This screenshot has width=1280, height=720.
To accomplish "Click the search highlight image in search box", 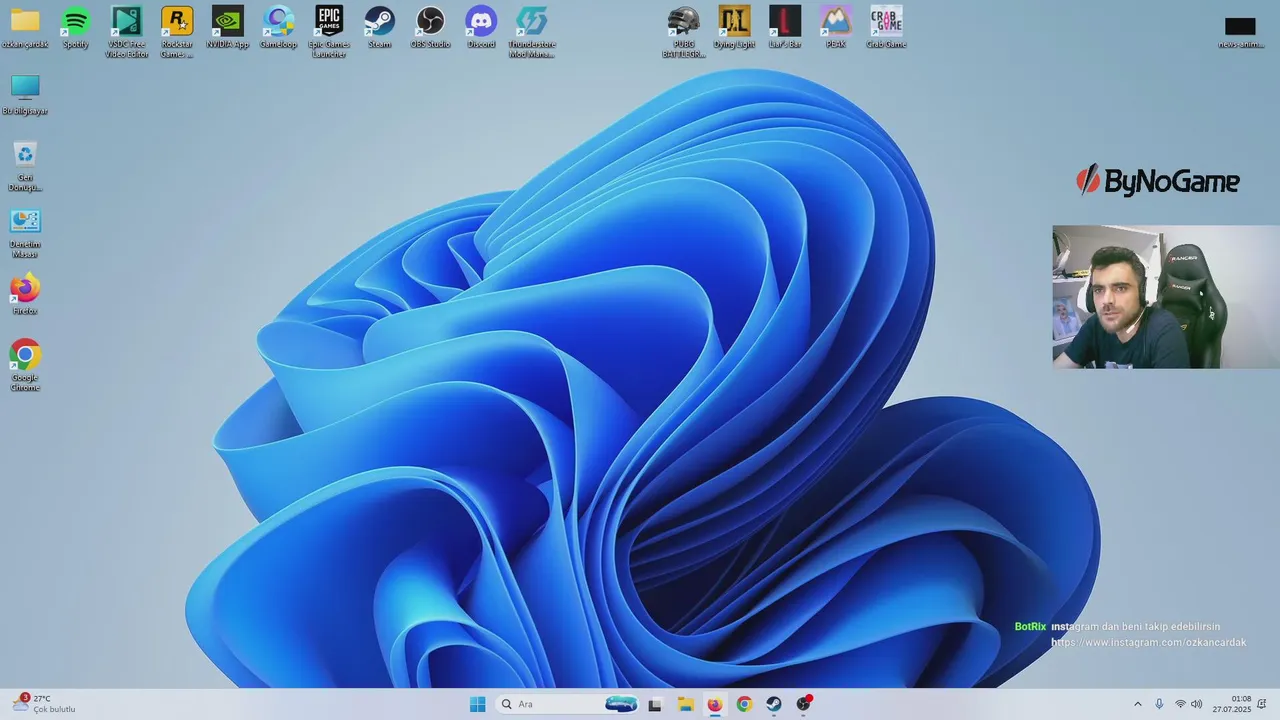I will [621, 704].
